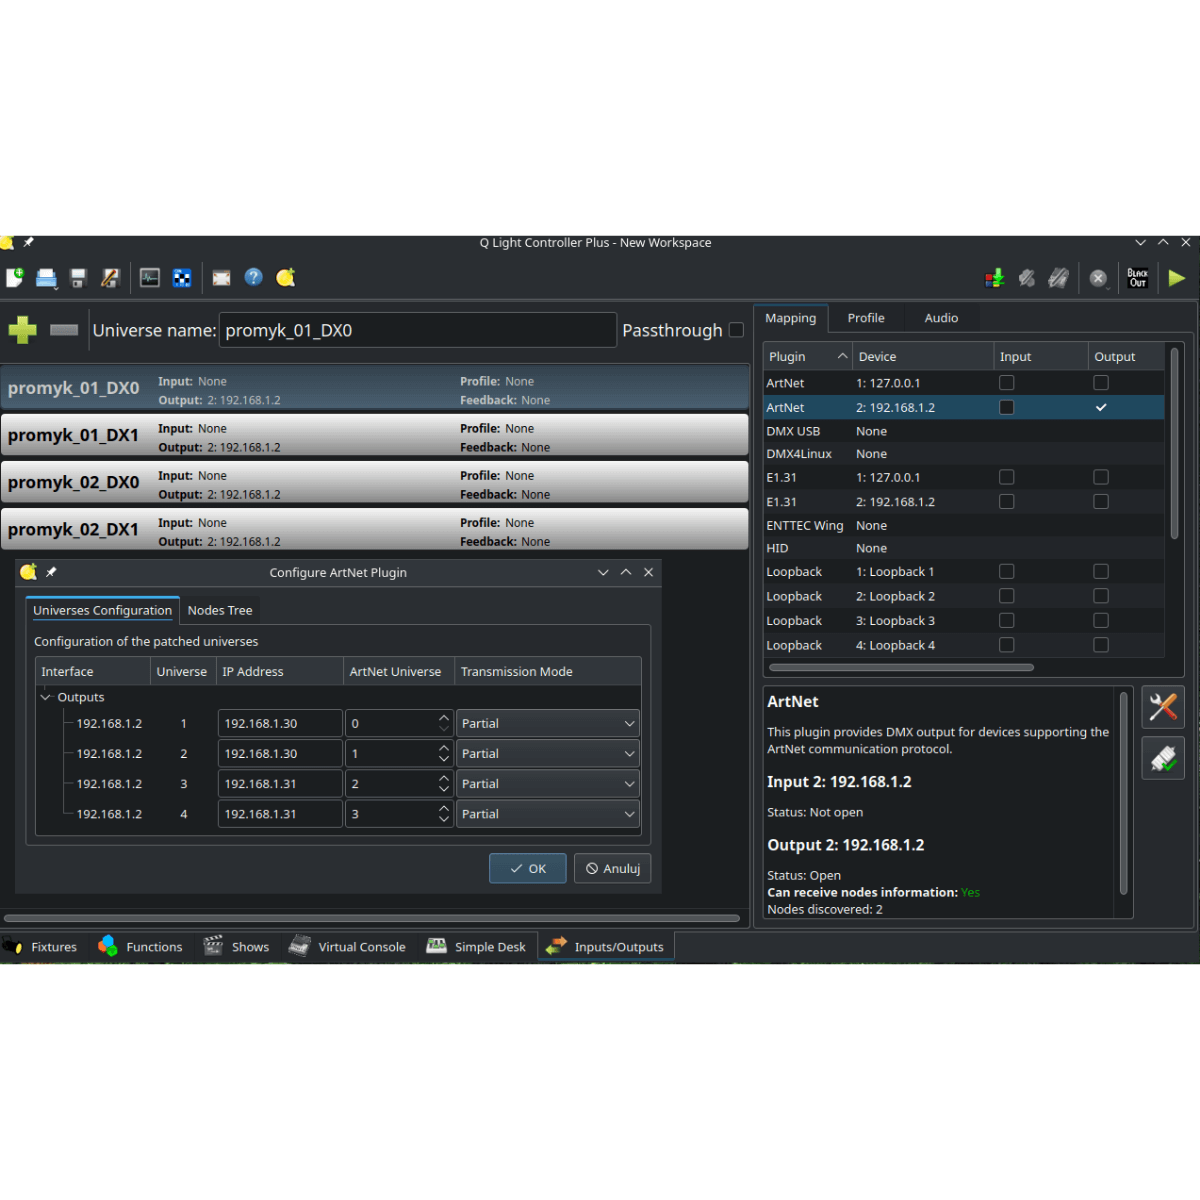Click IP address field for universe 3
This screenshot has width=1200, height=1200.
click(x=278, y=784)
